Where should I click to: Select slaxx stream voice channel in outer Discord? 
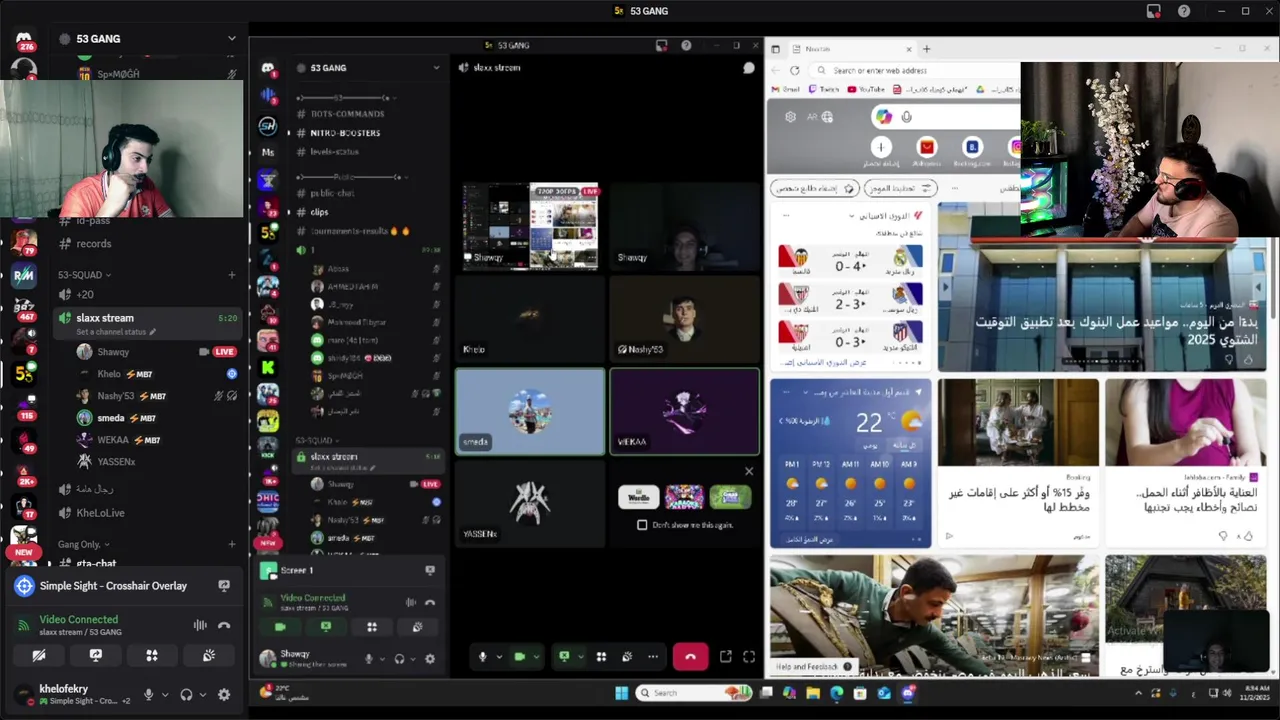coord(147,322)
